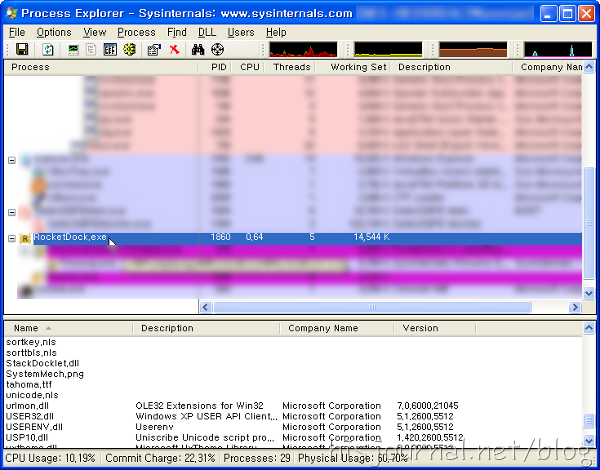Viewport: 600px width, 470px height.
Task: Click the PID value 1860
Action: pos(220,237)
